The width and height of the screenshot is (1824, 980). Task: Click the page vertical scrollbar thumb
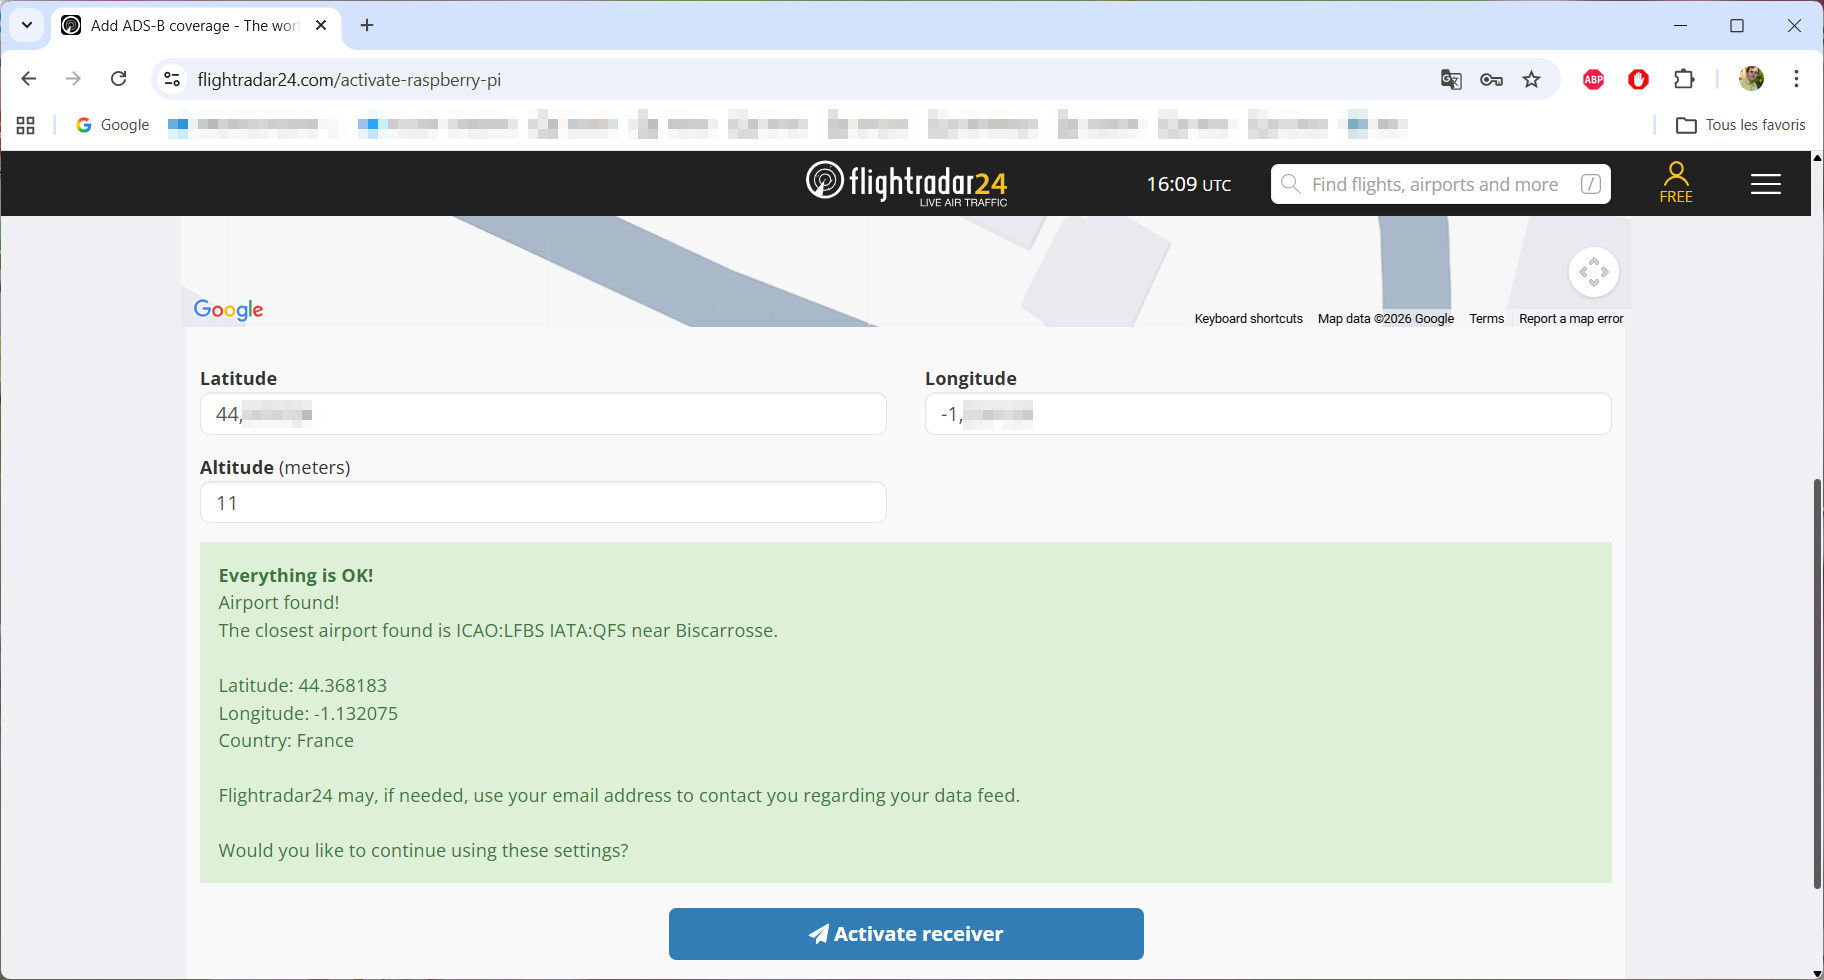pyautogui.click(x=1817, y=683)
